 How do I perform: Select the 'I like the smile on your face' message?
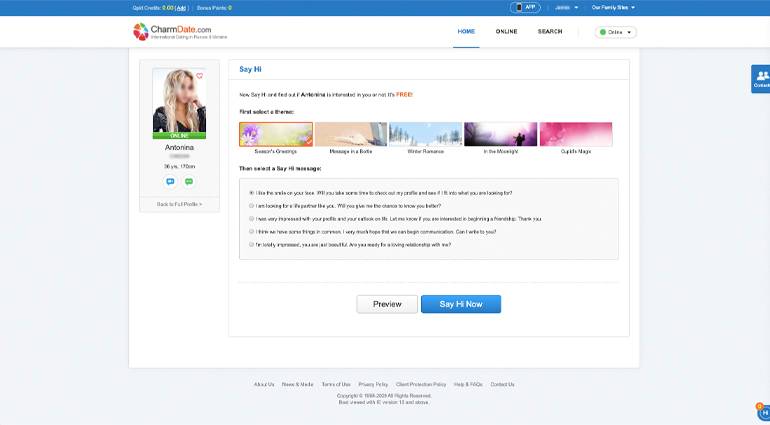[251, 192]
